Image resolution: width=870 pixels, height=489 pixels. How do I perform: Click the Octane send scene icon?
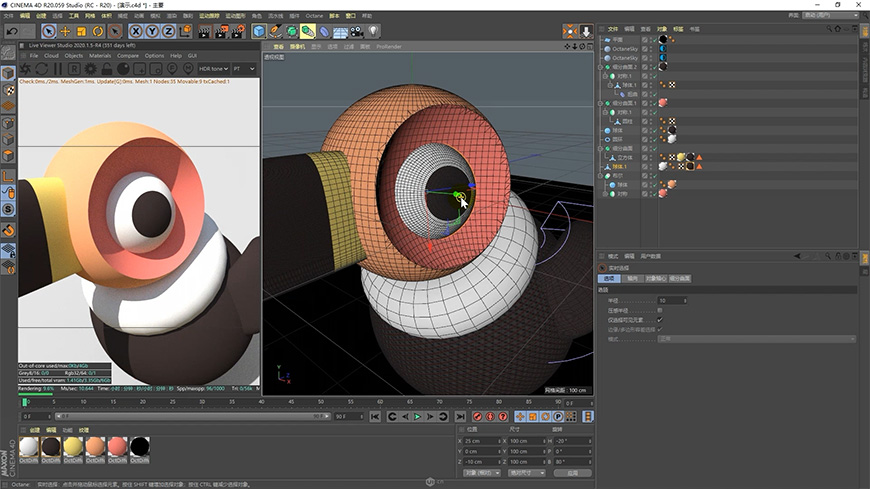tap(26, 69)
